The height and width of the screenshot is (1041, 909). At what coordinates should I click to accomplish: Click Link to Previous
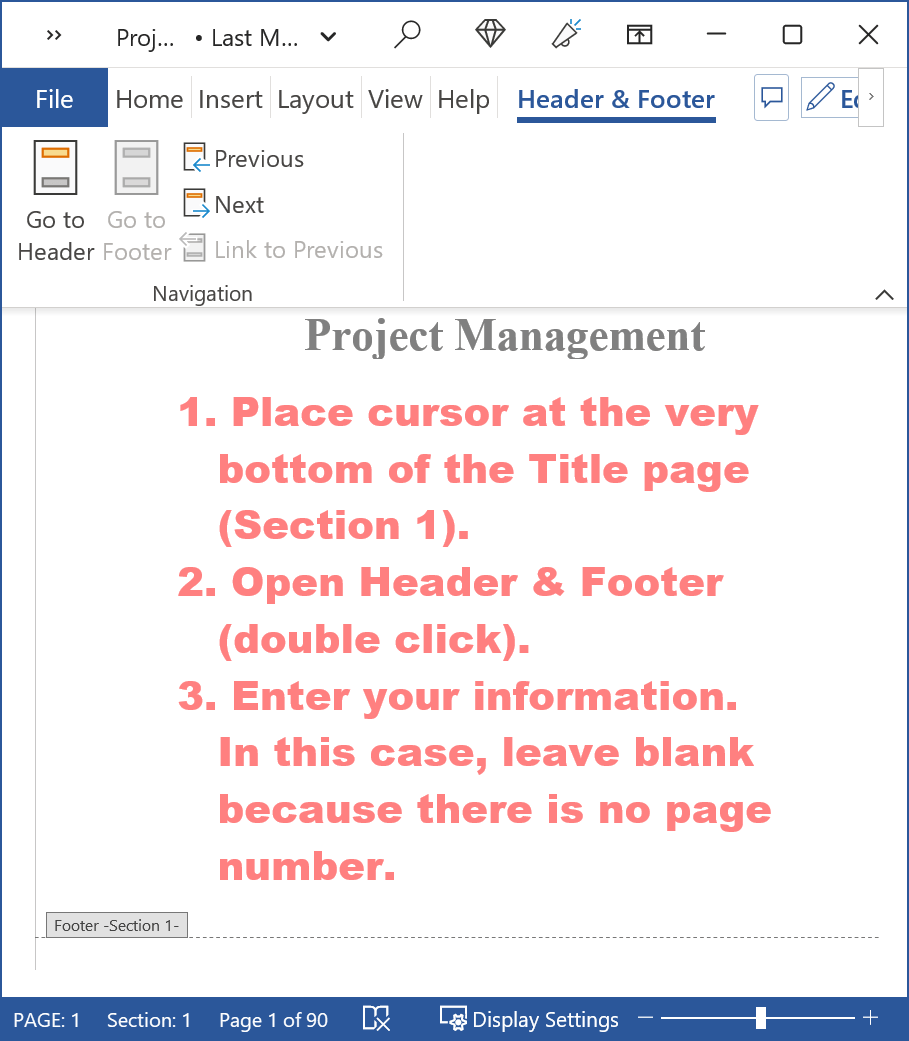[x=282, y=250]
